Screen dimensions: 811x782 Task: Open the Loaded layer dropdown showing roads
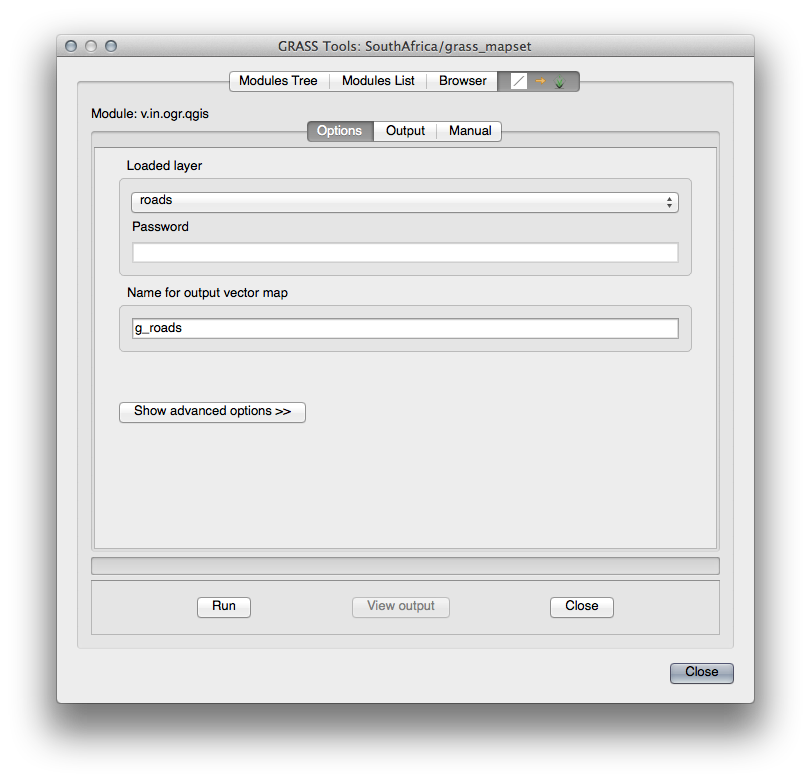point(405,201)
